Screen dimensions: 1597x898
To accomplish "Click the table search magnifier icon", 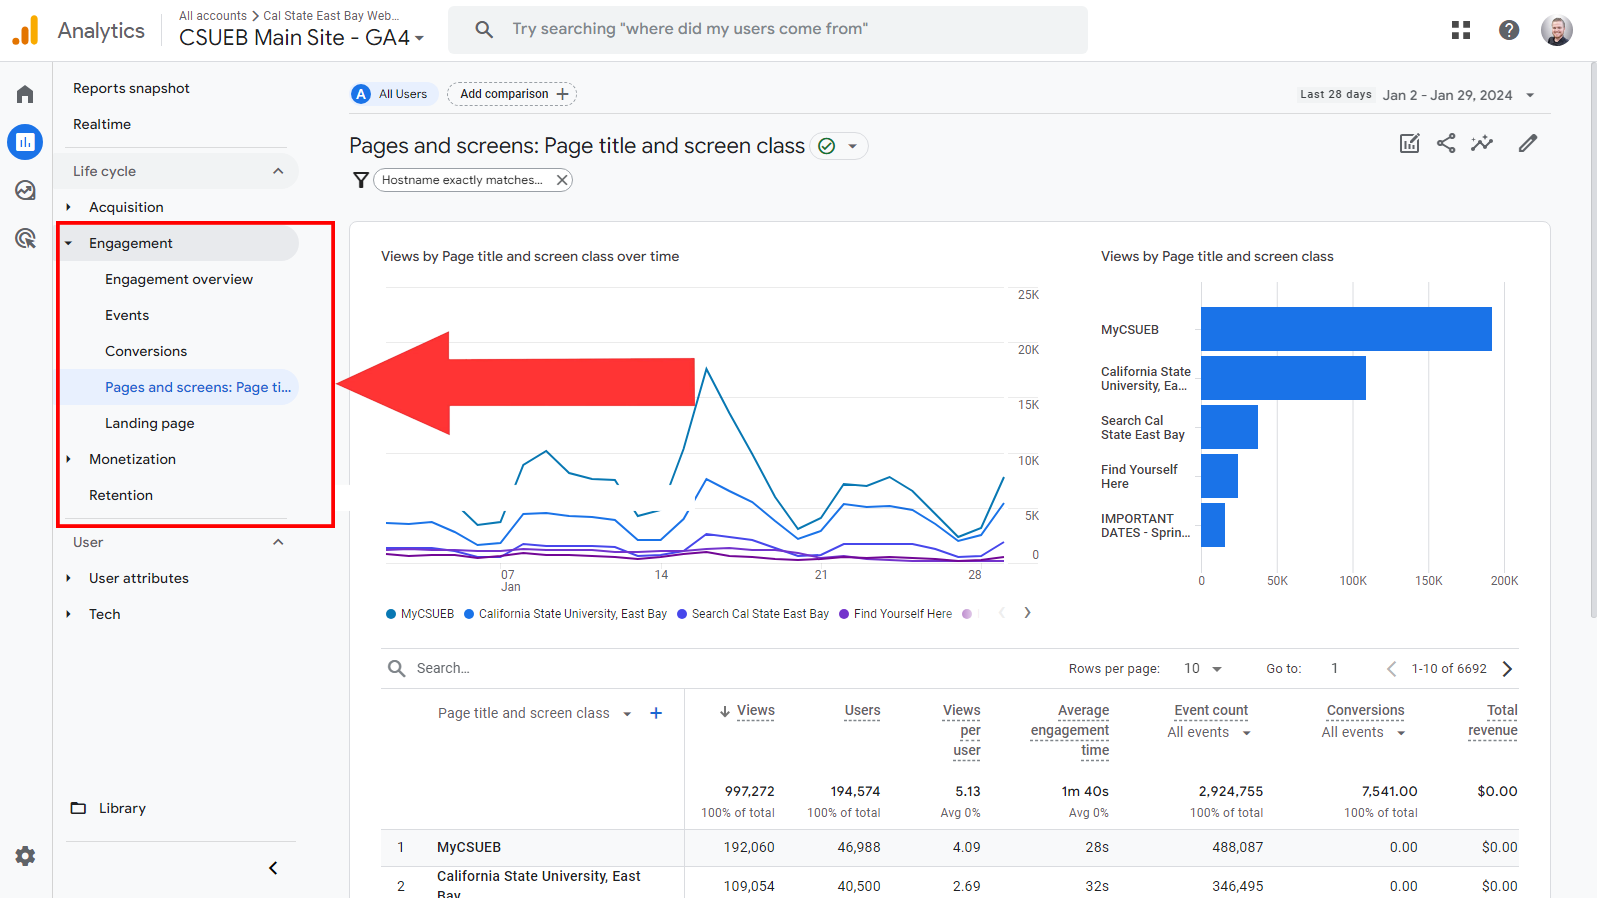I will click(396, 668).
